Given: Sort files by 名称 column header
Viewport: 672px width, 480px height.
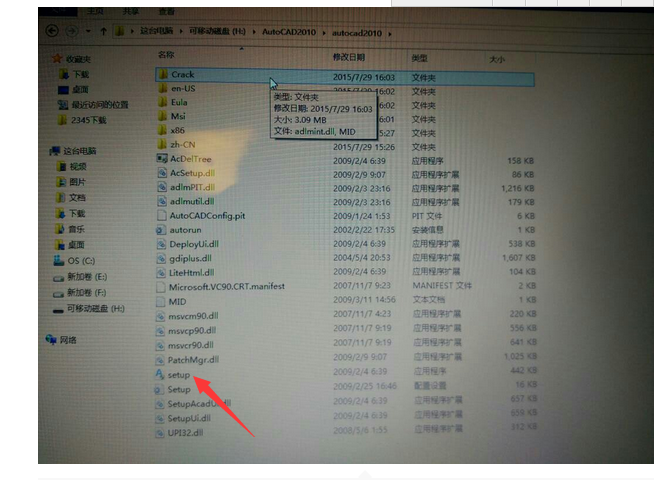Looking at the screenshot, I should (166, 54).
